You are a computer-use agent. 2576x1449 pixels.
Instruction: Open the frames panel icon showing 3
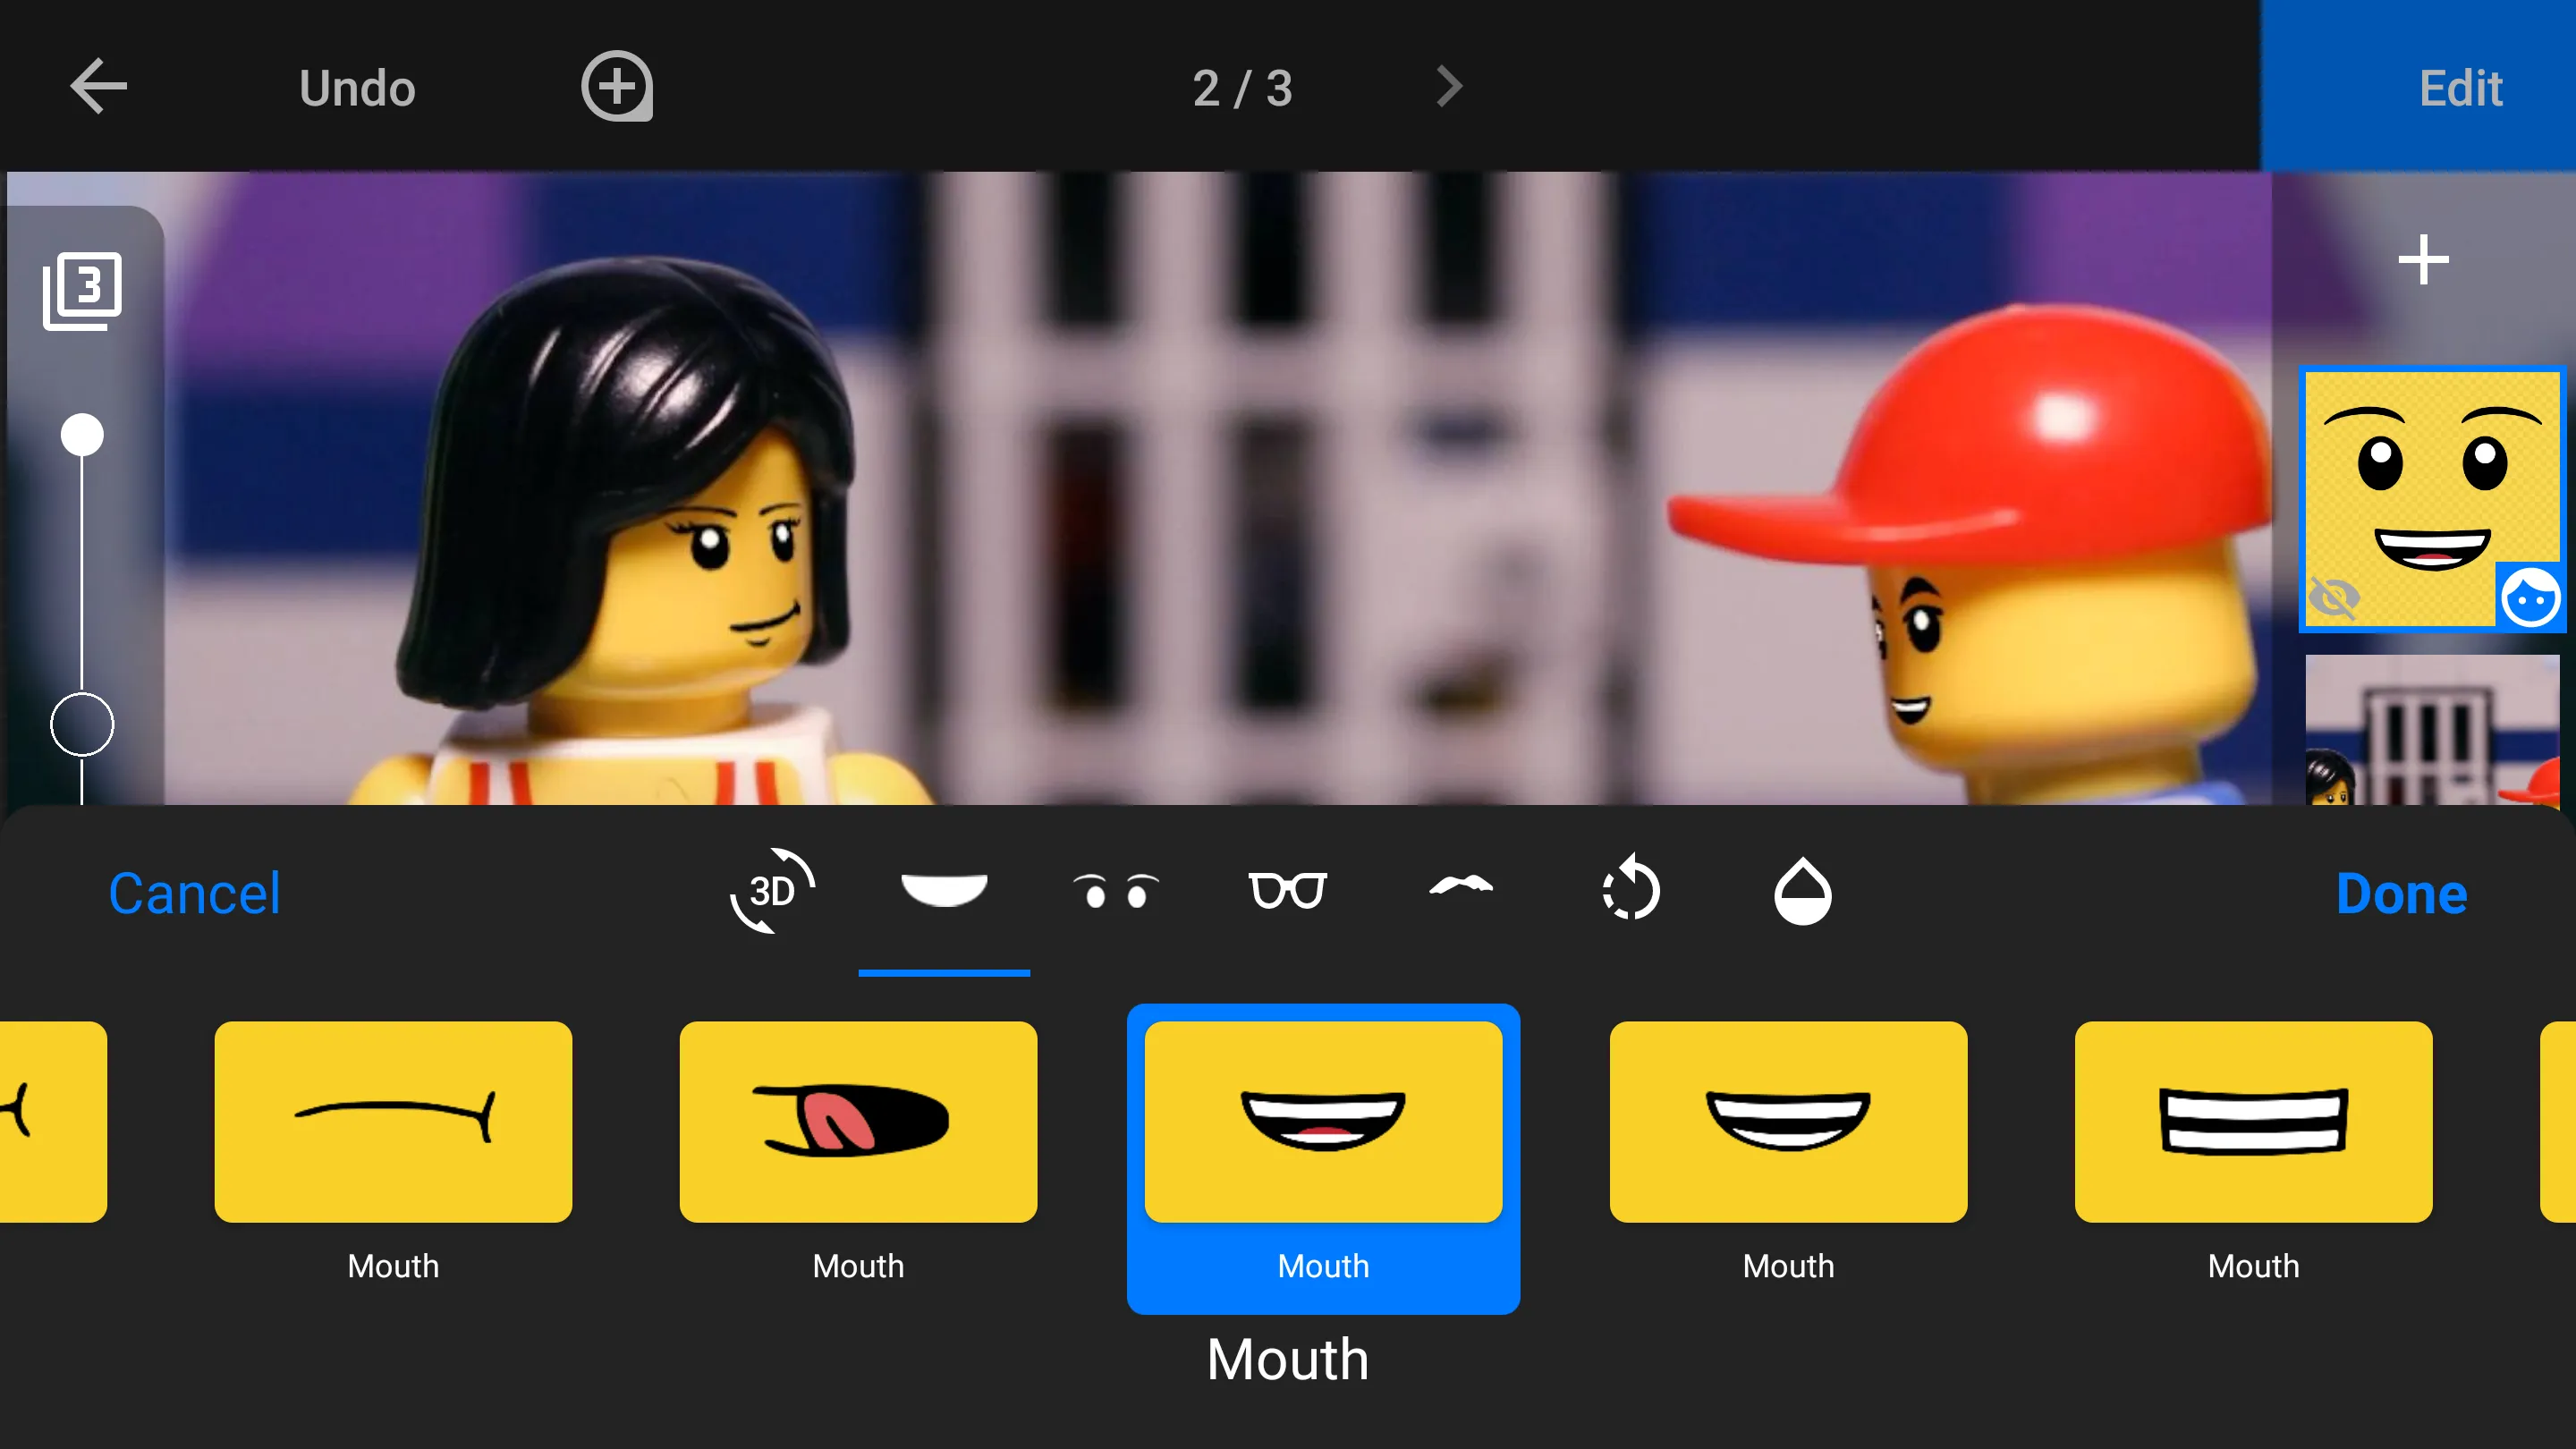[x=84, y=289]
